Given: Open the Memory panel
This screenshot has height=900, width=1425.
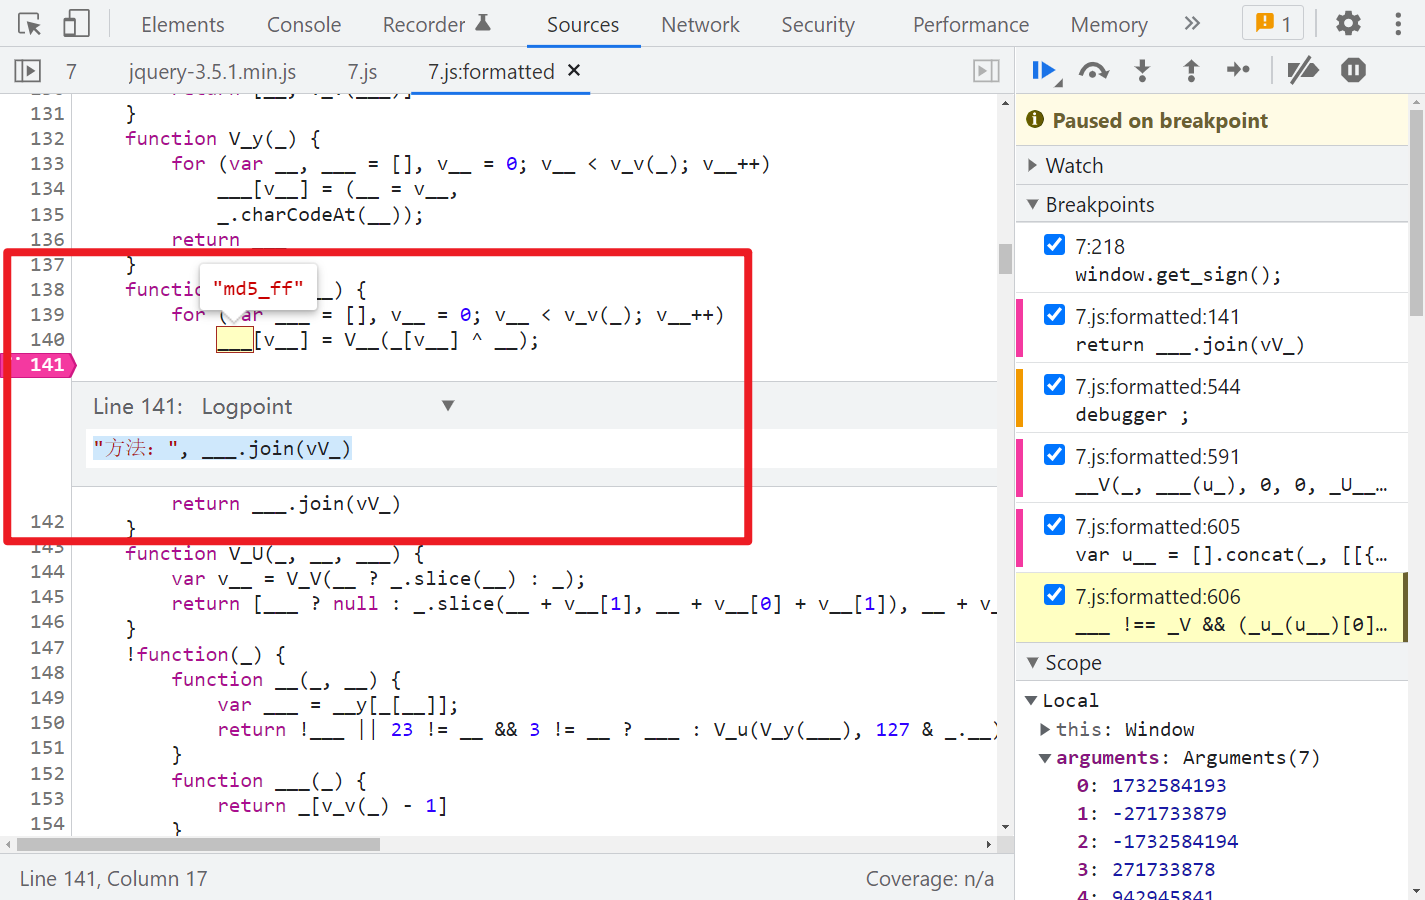Looking at the screenshot, I should (x=1109, y=24).
